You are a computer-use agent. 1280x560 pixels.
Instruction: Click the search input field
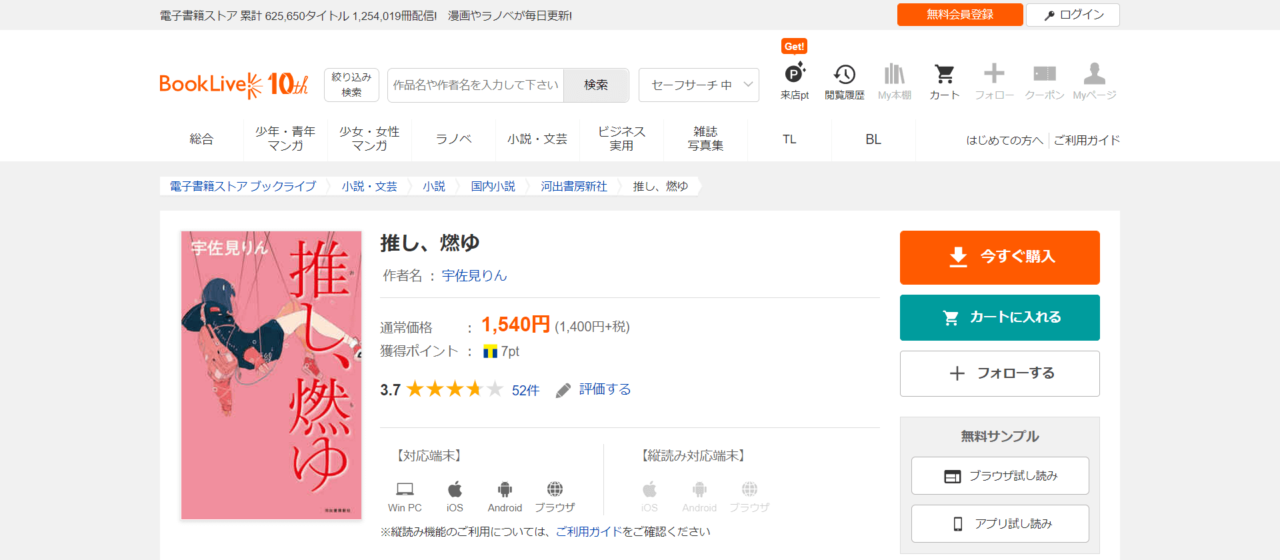[x=475, y=85]
